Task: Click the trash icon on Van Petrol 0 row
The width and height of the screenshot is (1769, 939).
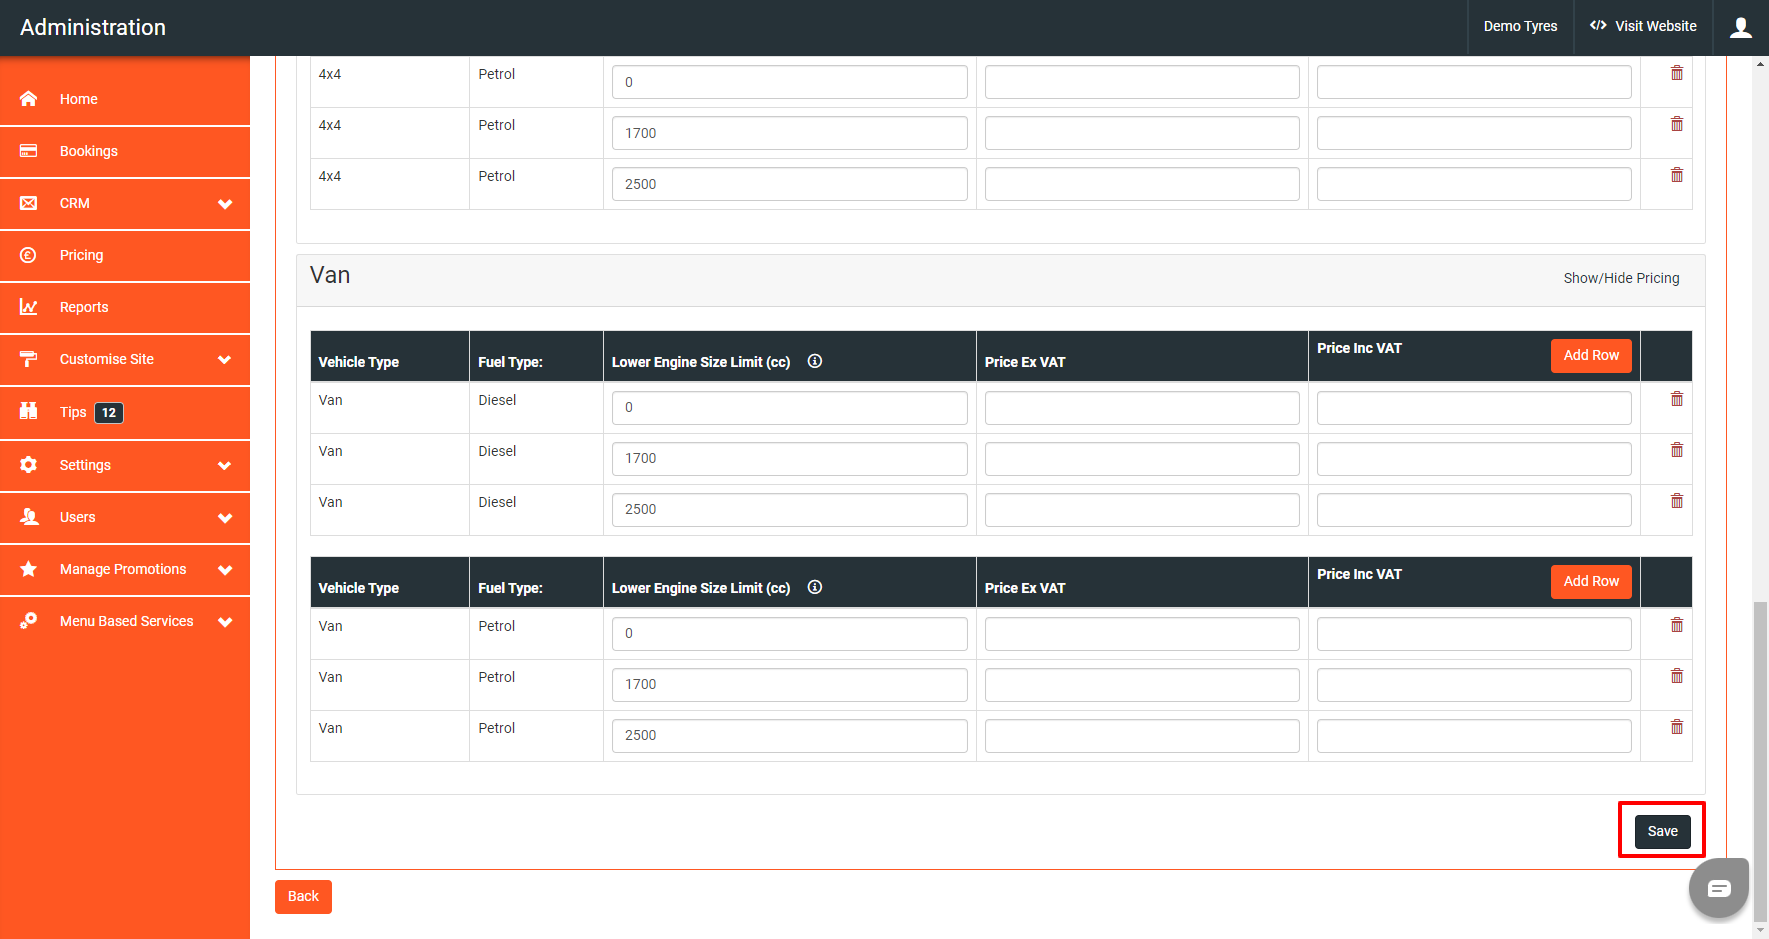Action: point(1677,625)
